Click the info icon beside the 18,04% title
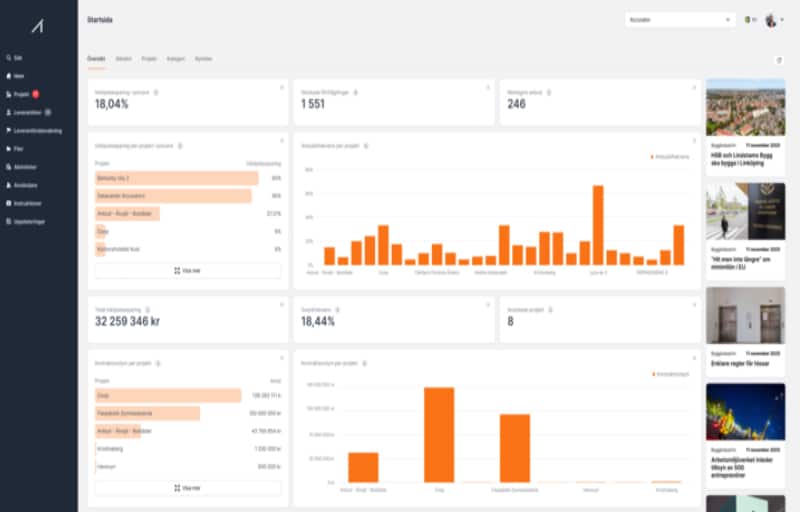The image size is (800, 512). click(155, 92)
